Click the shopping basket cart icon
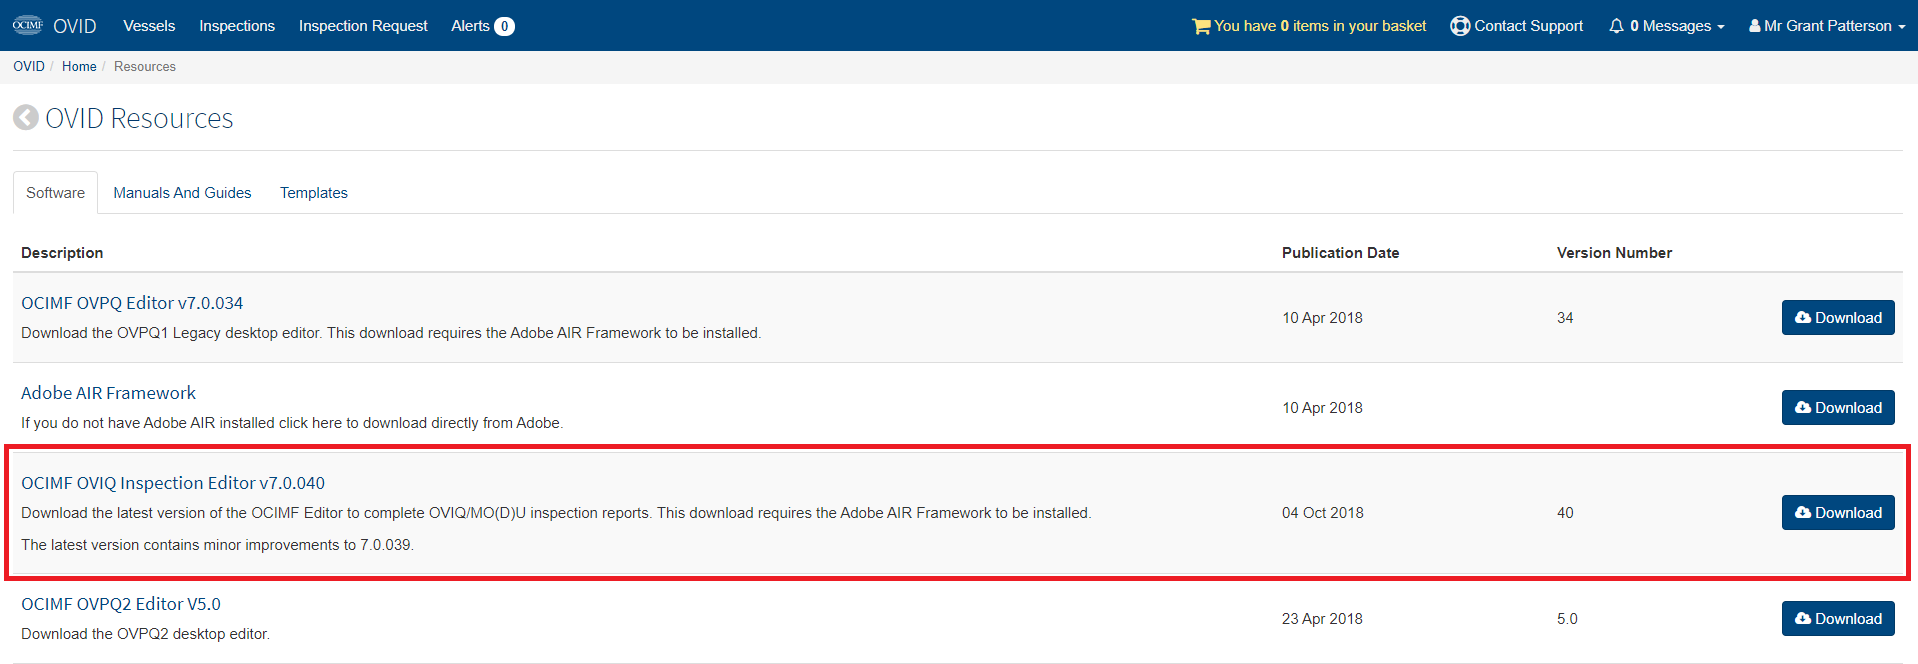 (x=1201, y=26)
